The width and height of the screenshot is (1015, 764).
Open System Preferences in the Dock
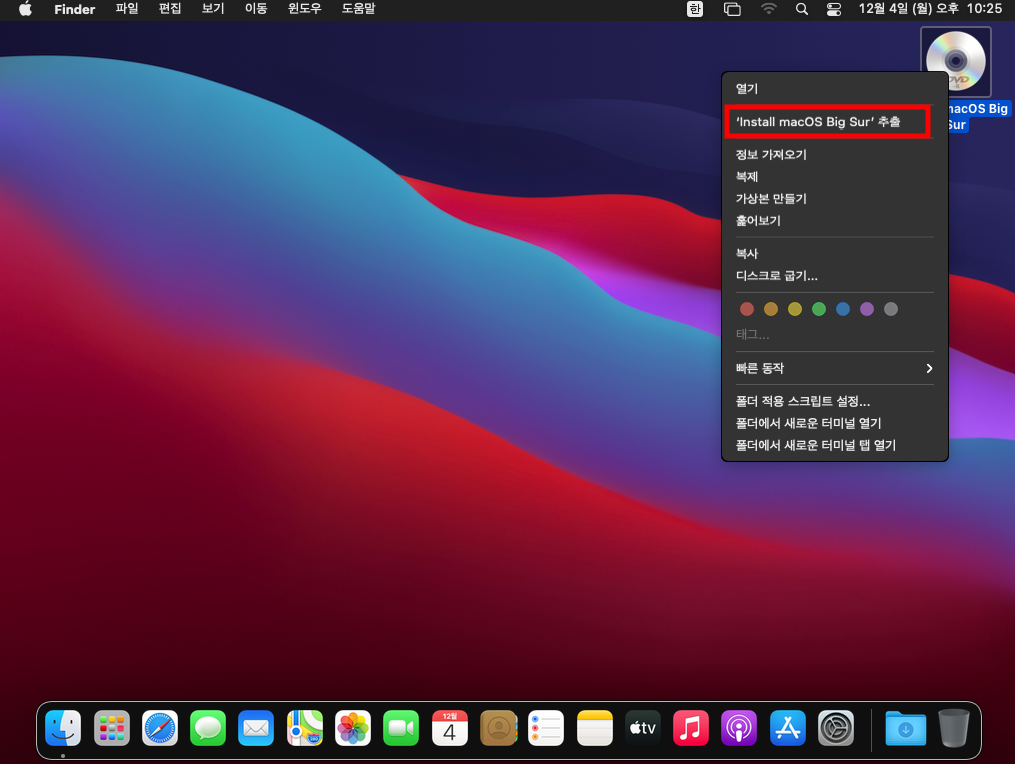(x=836, y=728)
